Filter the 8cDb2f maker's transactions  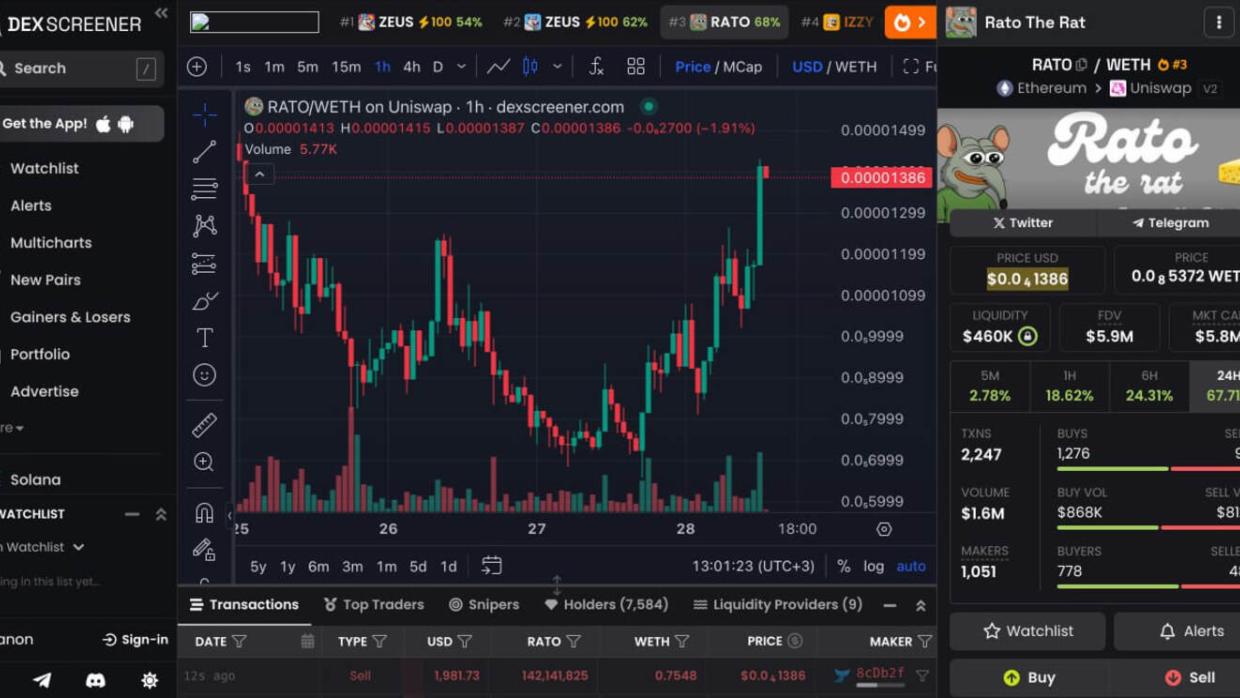pyautogui.click(x=923, y=676)
